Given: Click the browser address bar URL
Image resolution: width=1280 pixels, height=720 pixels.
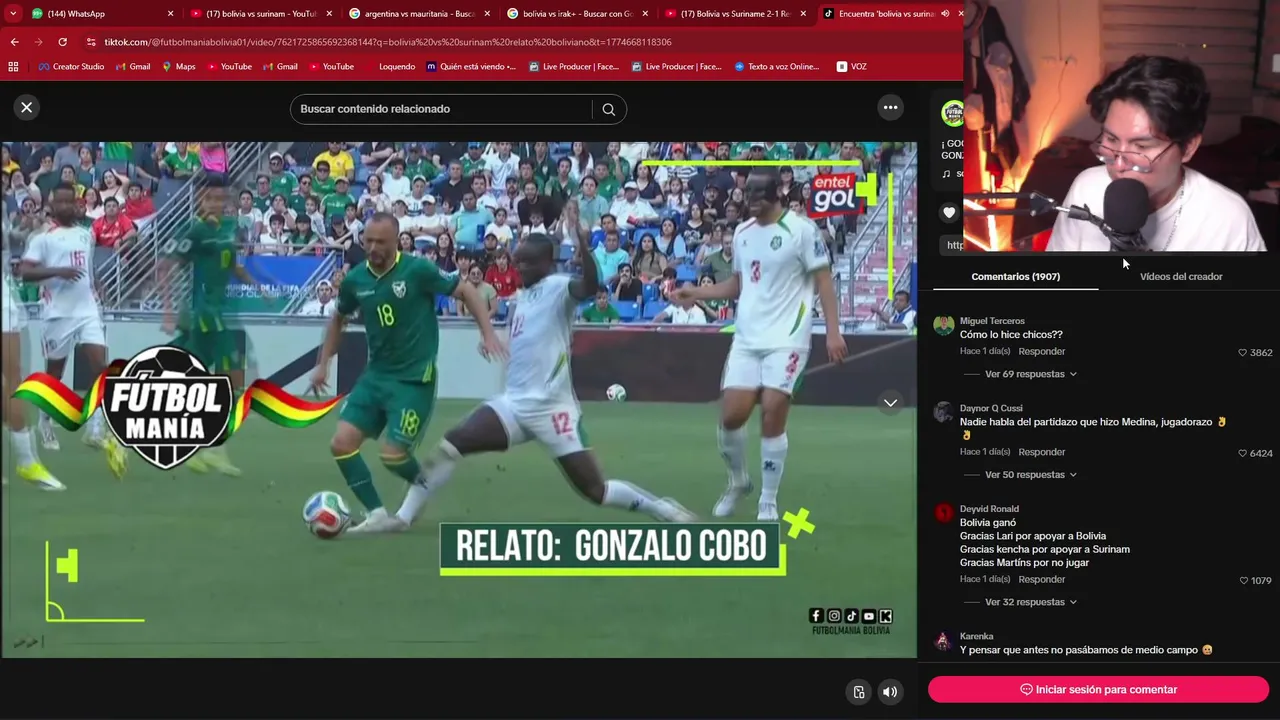Looking at the screenshot, I should click(x=388, y=42).
